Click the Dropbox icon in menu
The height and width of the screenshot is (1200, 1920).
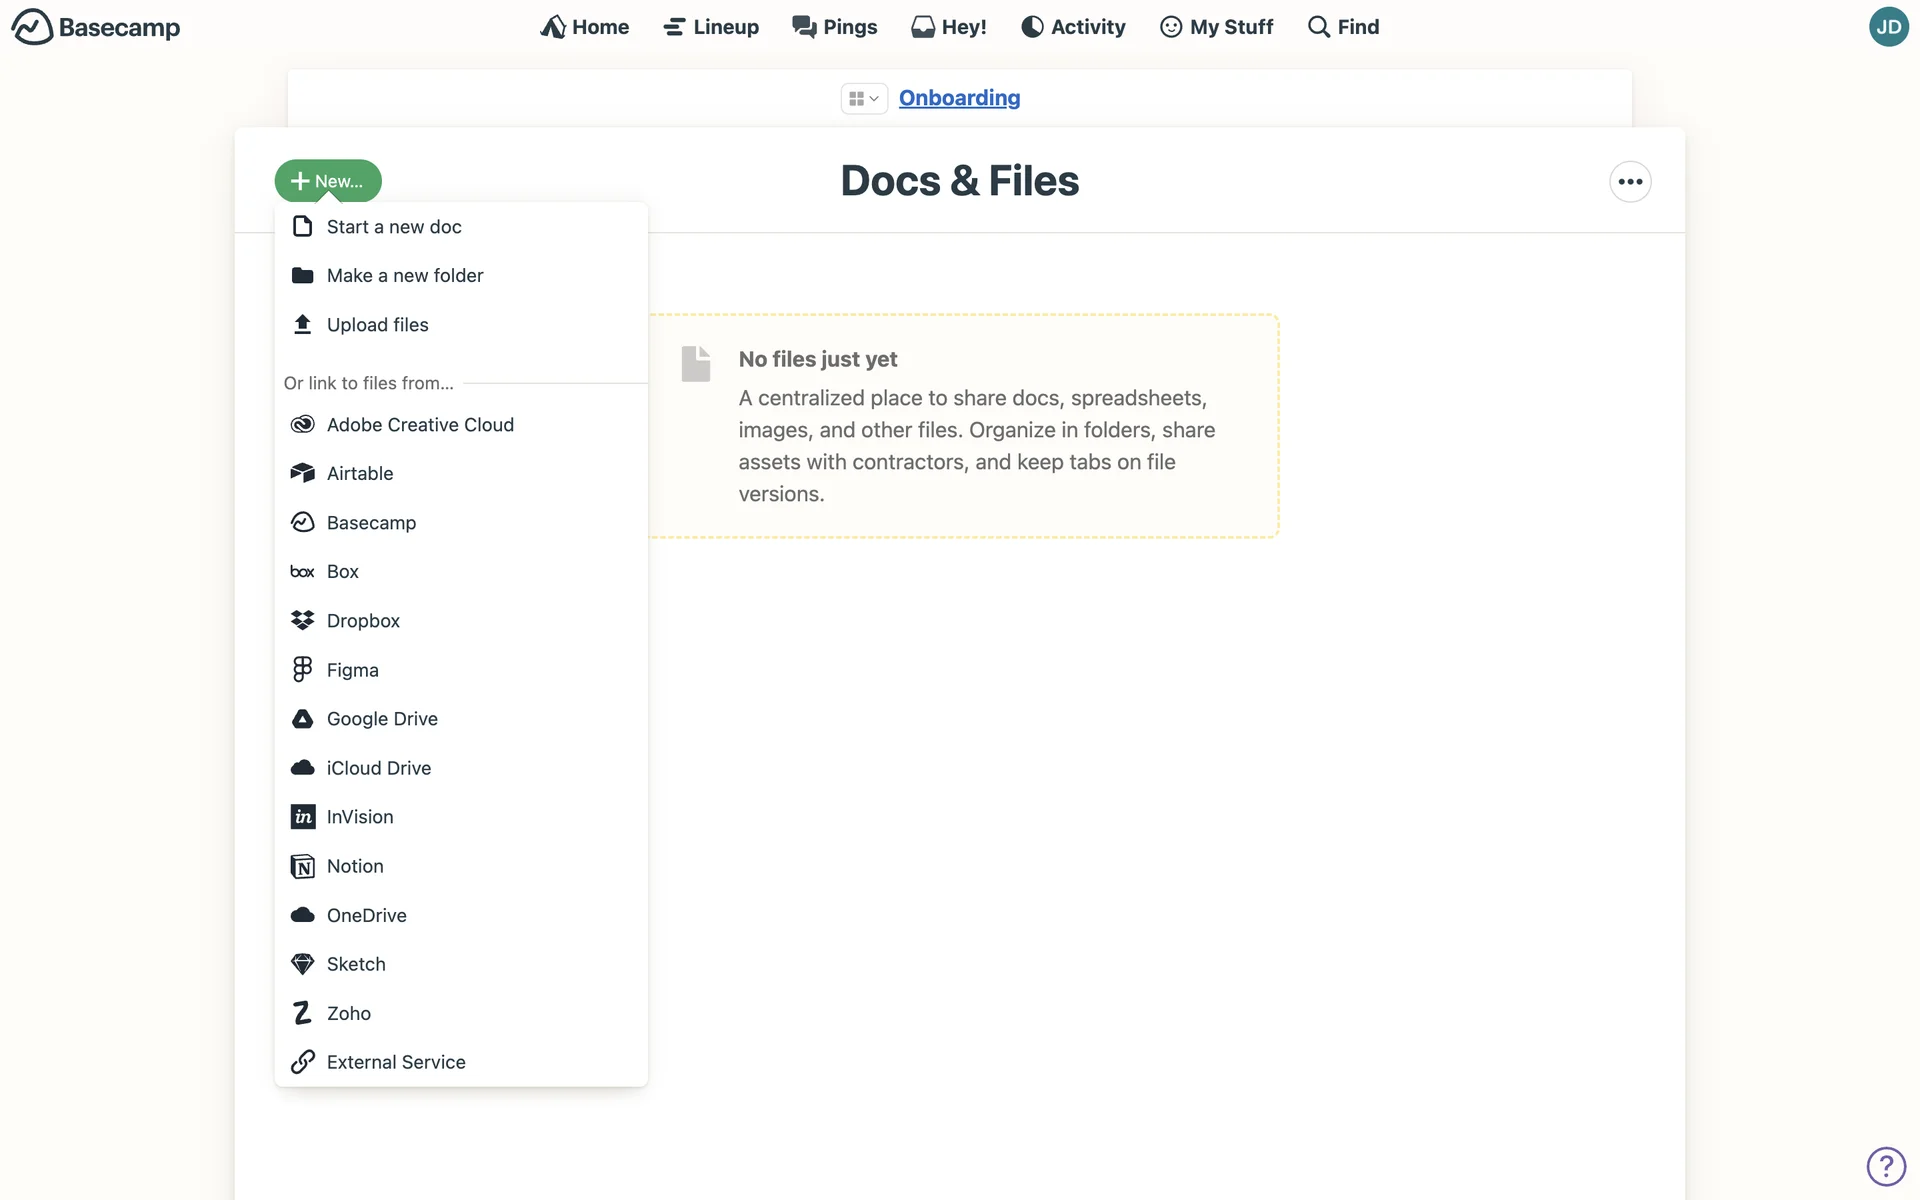point(302,621)
